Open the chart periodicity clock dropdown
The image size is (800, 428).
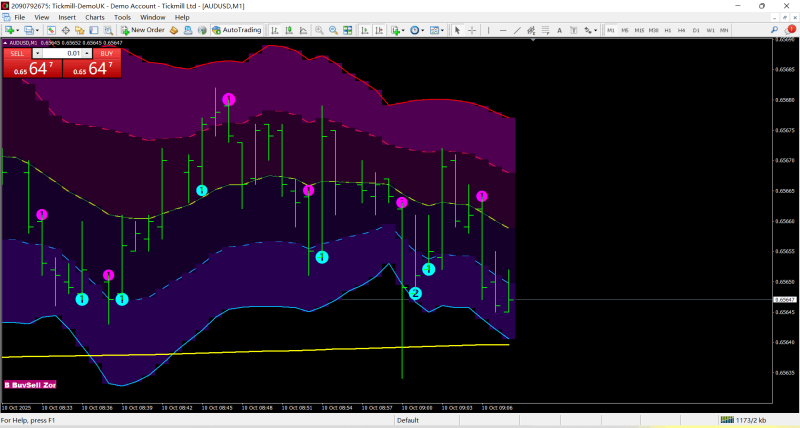click(x=418, y=30)
